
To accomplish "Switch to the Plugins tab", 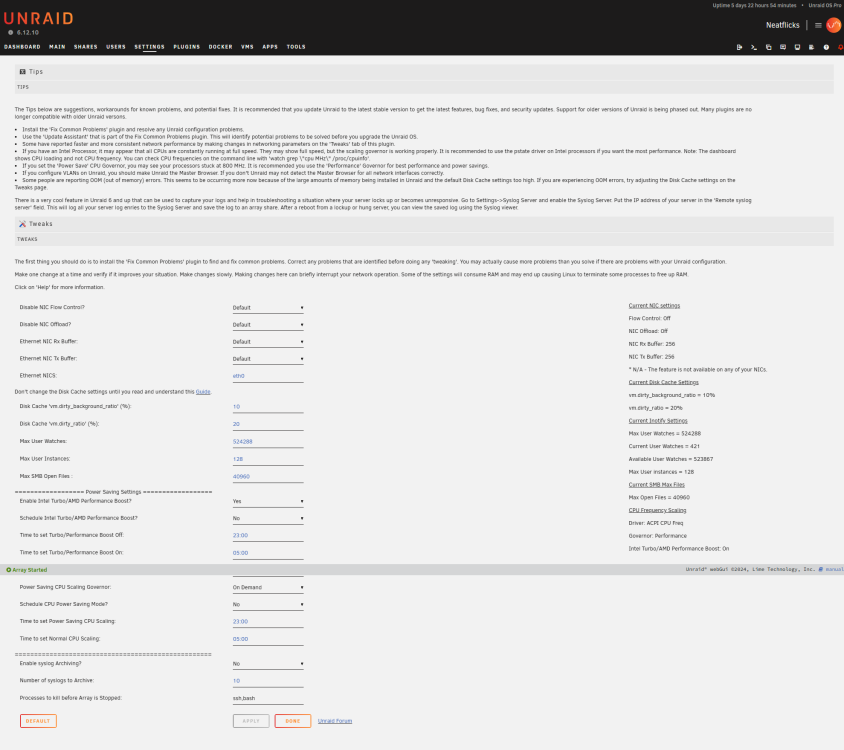I will (x=186, y=47).
